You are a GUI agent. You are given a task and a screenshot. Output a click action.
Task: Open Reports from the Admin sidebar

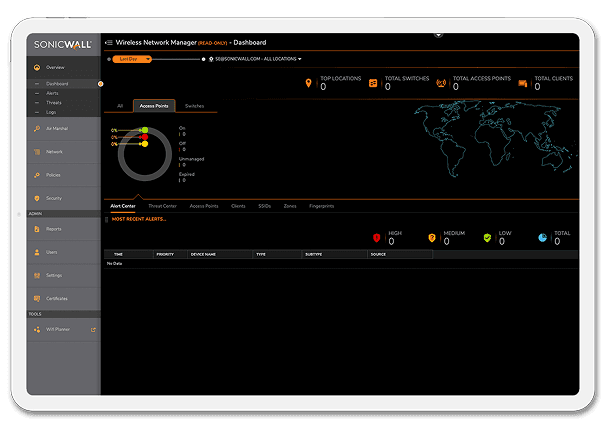(x=38, y=229)
